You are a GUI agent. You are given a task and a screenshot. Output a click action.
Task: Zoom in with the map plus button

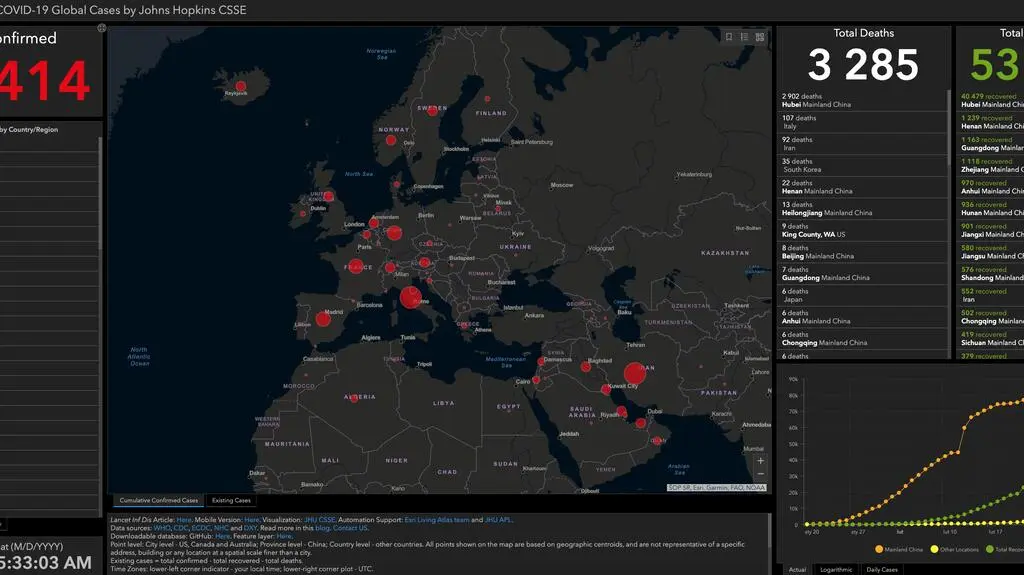(760, 461)
